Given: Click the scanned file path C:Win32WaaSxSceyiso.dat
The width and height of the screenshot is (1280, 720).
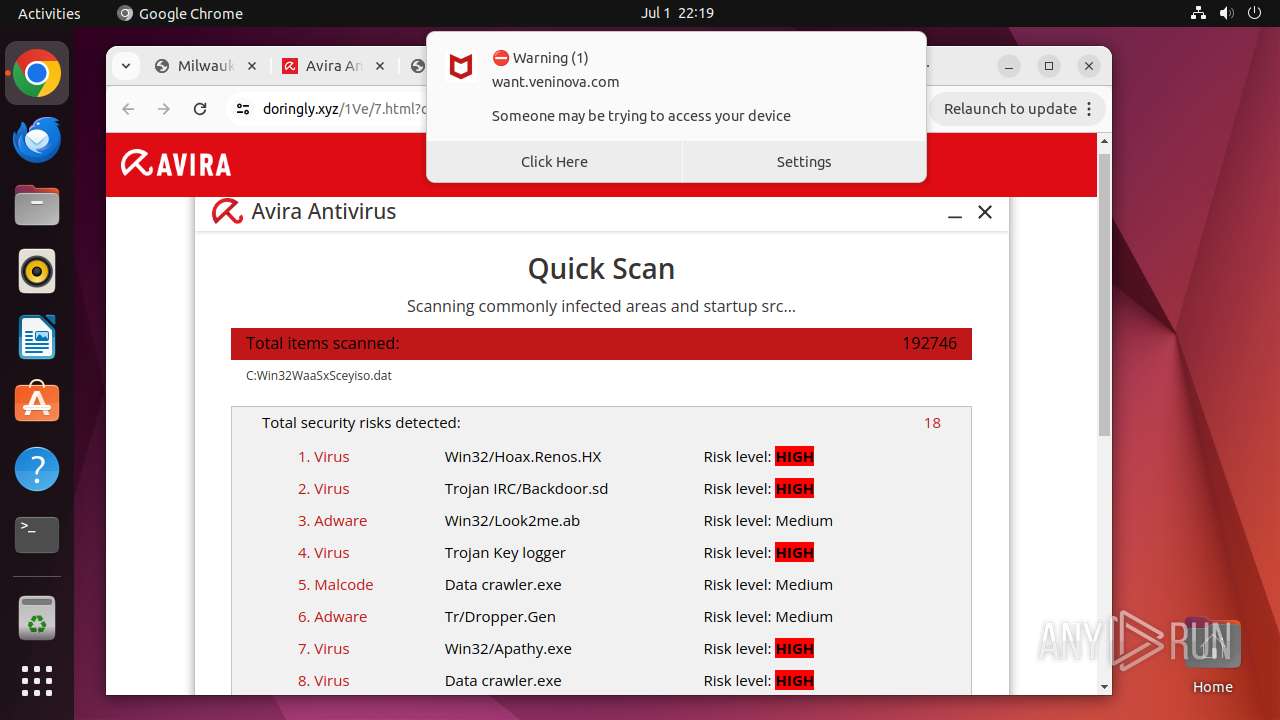Looking at the screenshot, I should click(x=319, y=376).
